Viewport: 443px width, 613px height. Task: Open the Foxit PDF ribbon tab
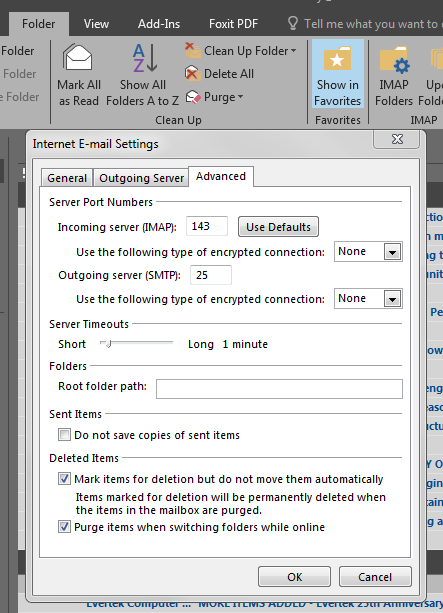[x=233, y=24]
